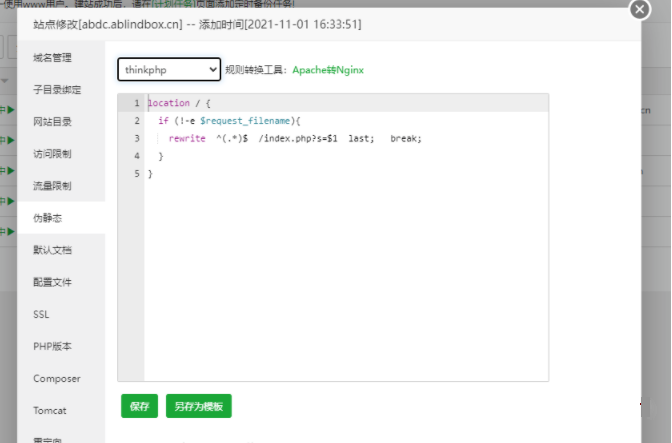Select the 网站目录 tab
The image size is (672, 443).
52,122
